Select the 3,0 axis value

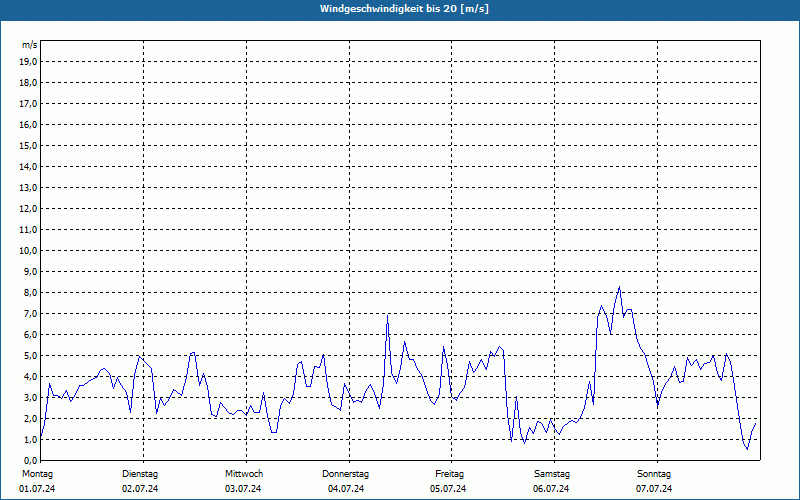pyautogui.click(x=30, y=397)
